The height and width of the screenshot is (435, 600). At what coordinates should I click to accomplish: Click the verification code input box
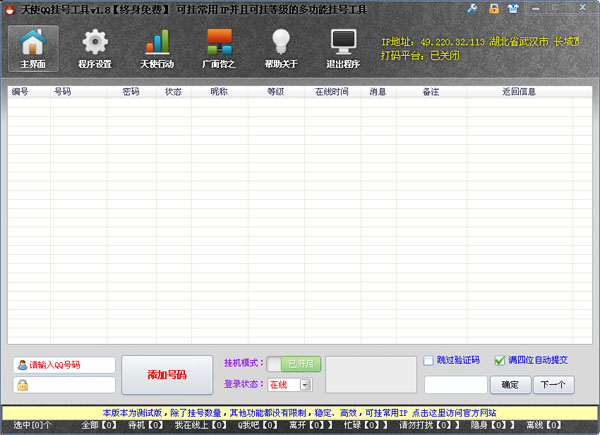456,384
